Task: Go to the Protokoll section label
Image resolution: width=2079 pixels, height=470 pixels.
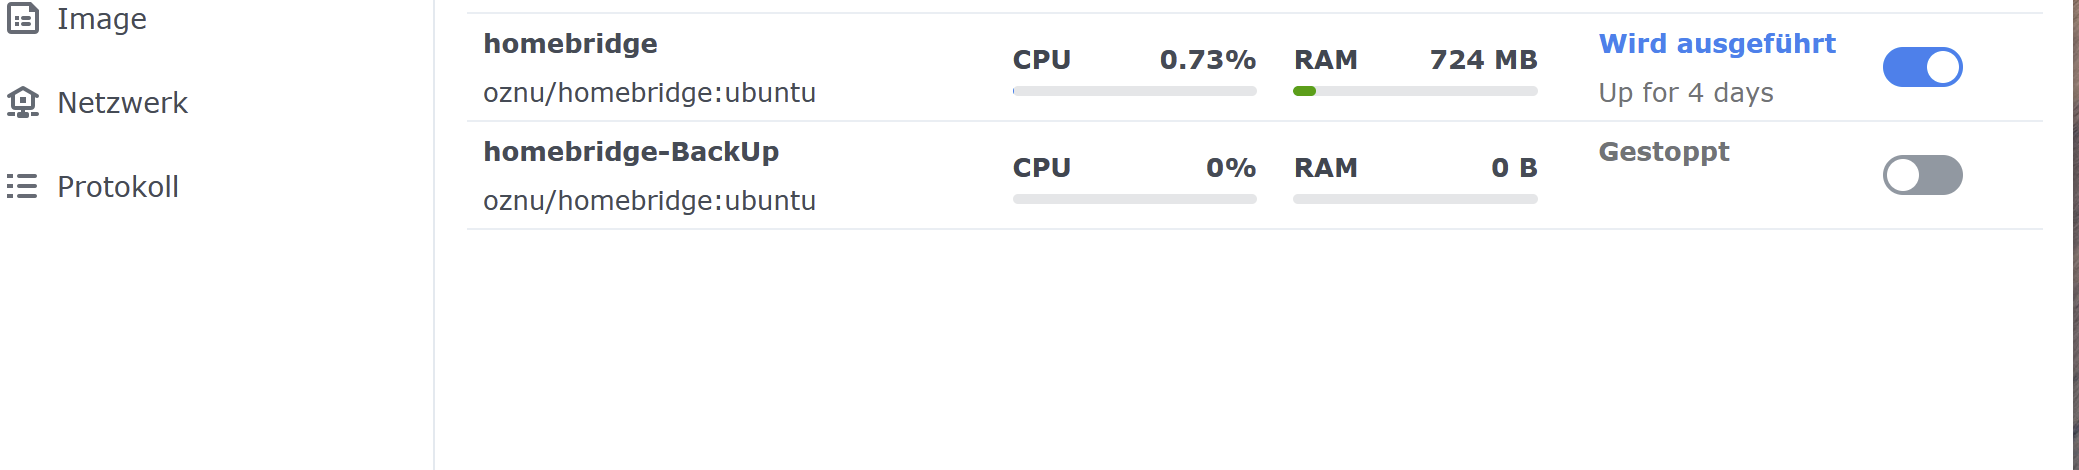Action: [117, 186]
